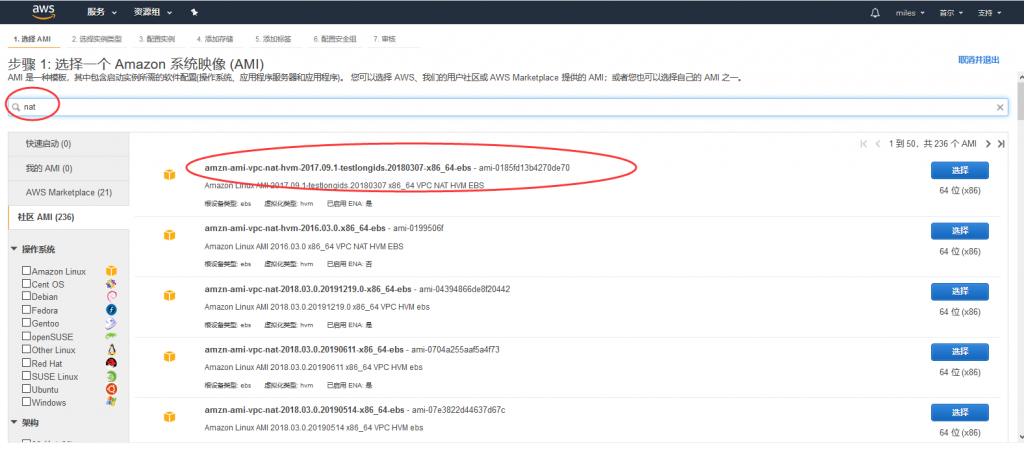
Task: Open the 社区 AMI (236) category
Action: [69, 217]
